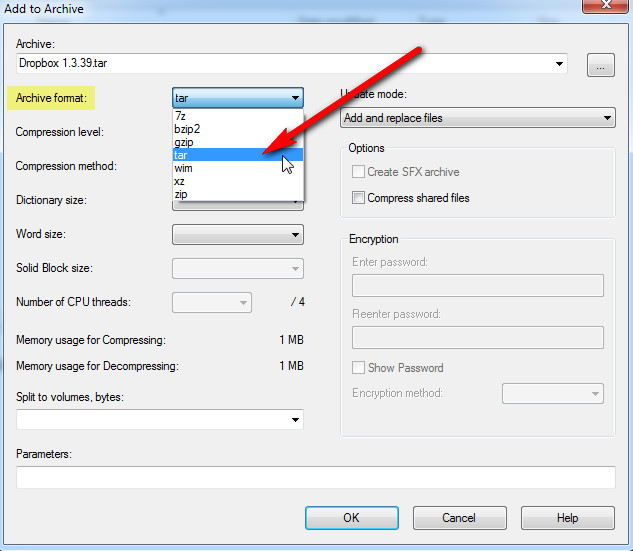The height and width of the screenshot is (551, 633).
Task: Open the Update mode dropdown
Action: click(x=478, y=118)
